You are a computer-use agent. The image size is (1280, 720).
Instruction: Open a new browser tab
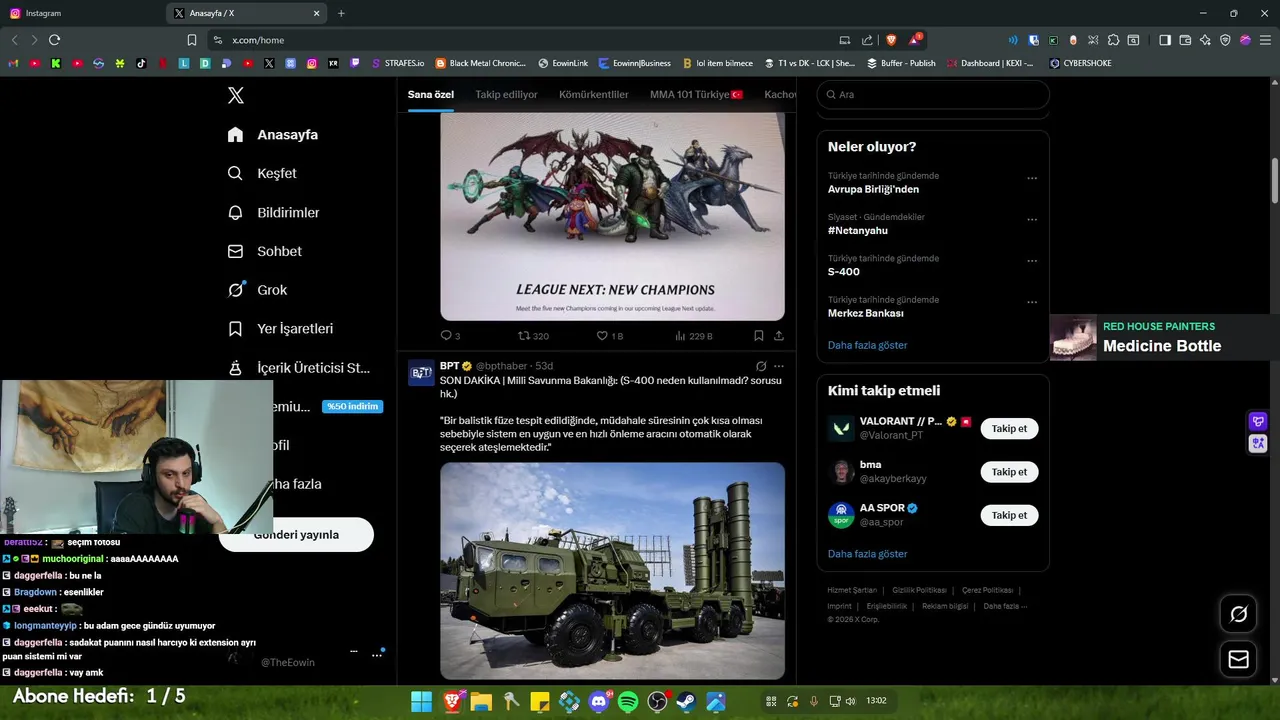click(x=341, y=13)
